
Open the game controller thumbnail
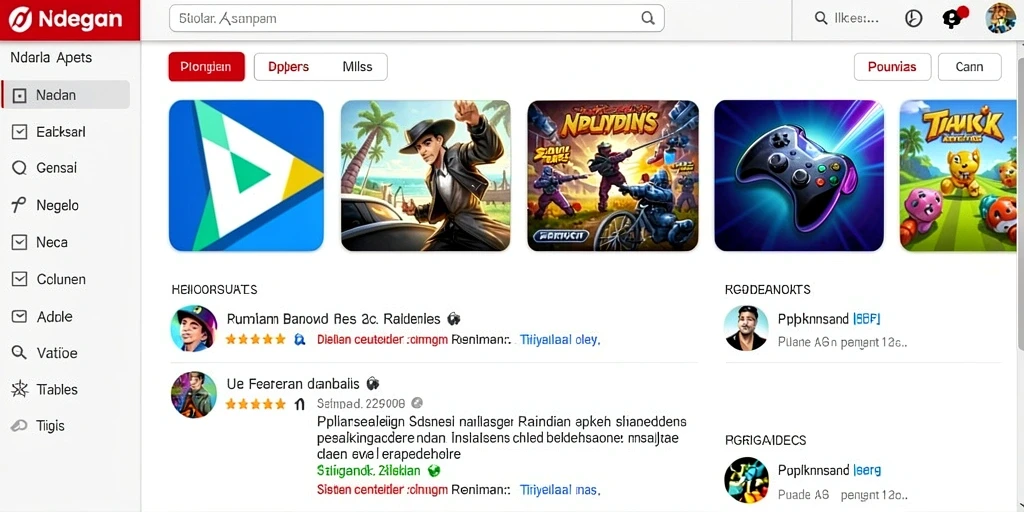(x=799, y=176)
